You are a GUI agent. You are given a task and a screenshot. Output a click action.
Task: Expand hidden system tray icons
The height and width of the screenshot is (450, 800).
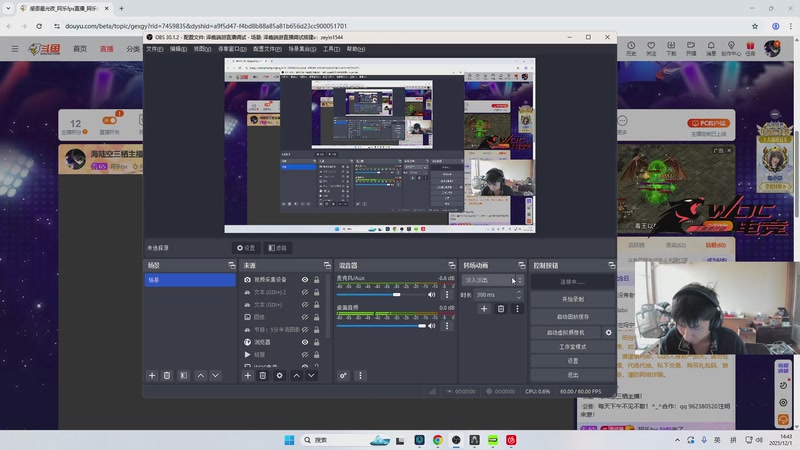677,440
